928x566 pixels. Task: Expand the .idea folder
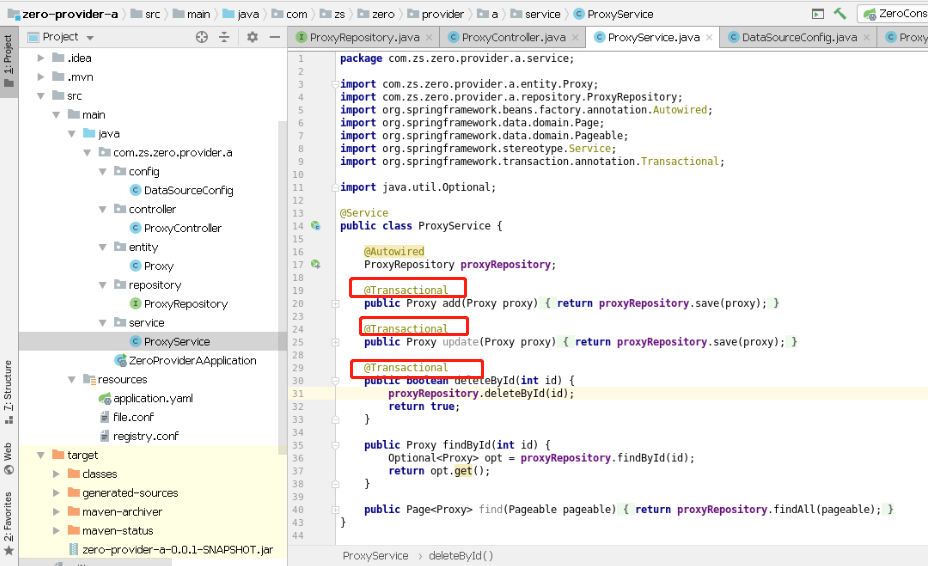click(x=40, y=58)
